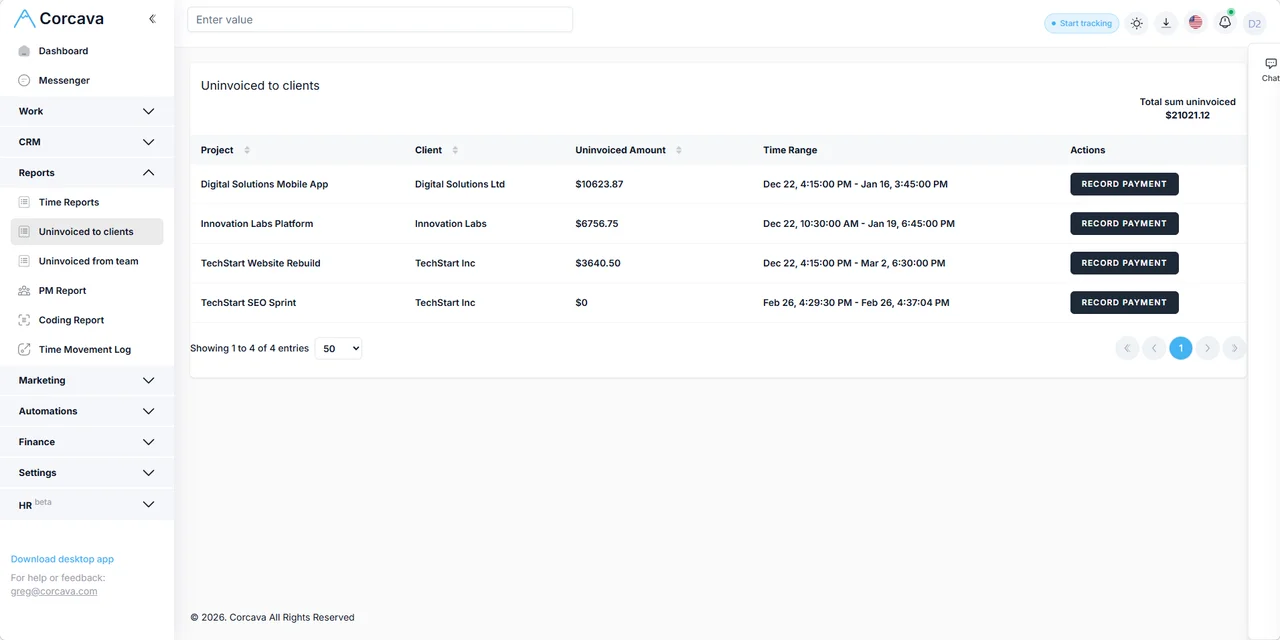Collapse the sidebar with double-chevron icon

click(152, 19)
